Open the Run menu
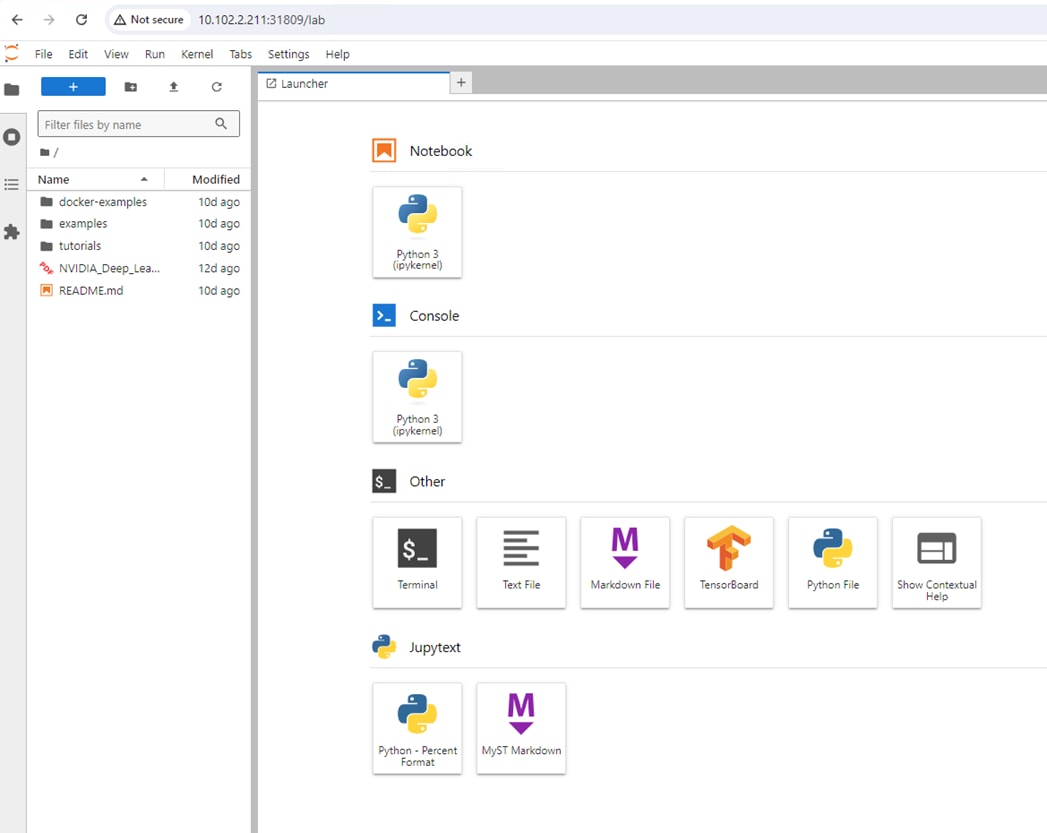Viewport: 1047px width, 833px height. (155, 54)
